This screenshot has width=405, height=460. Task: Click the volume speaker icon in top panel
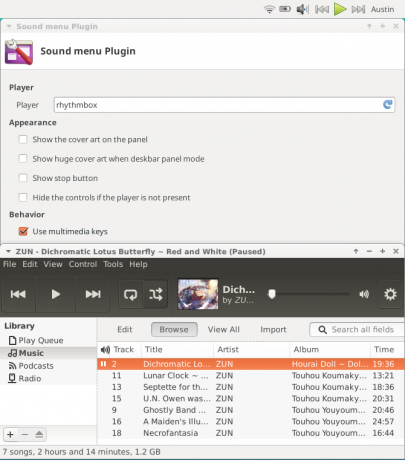click(x=303, y=9)
